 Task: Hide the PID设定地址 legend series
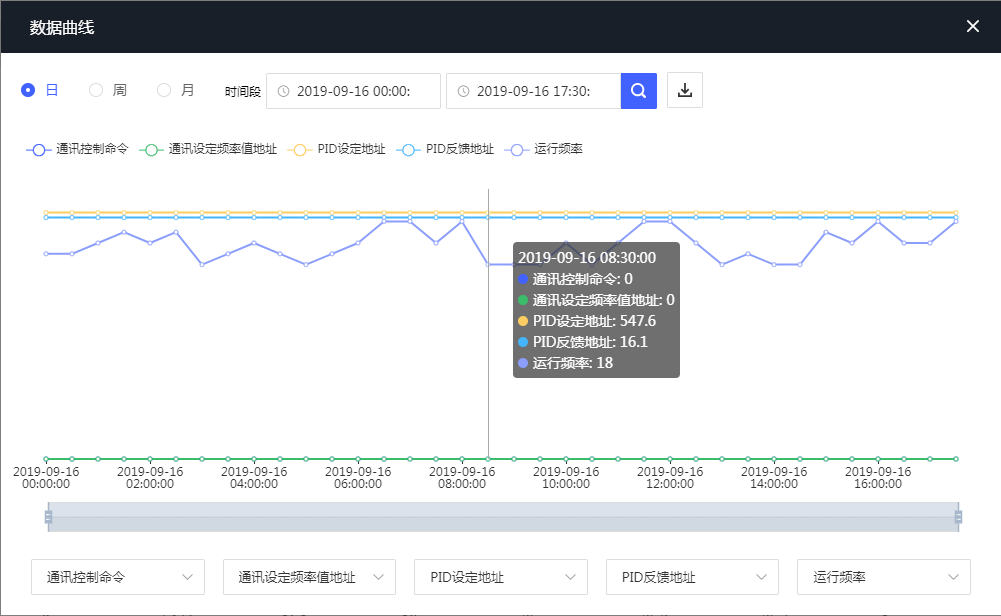point(337,149)
